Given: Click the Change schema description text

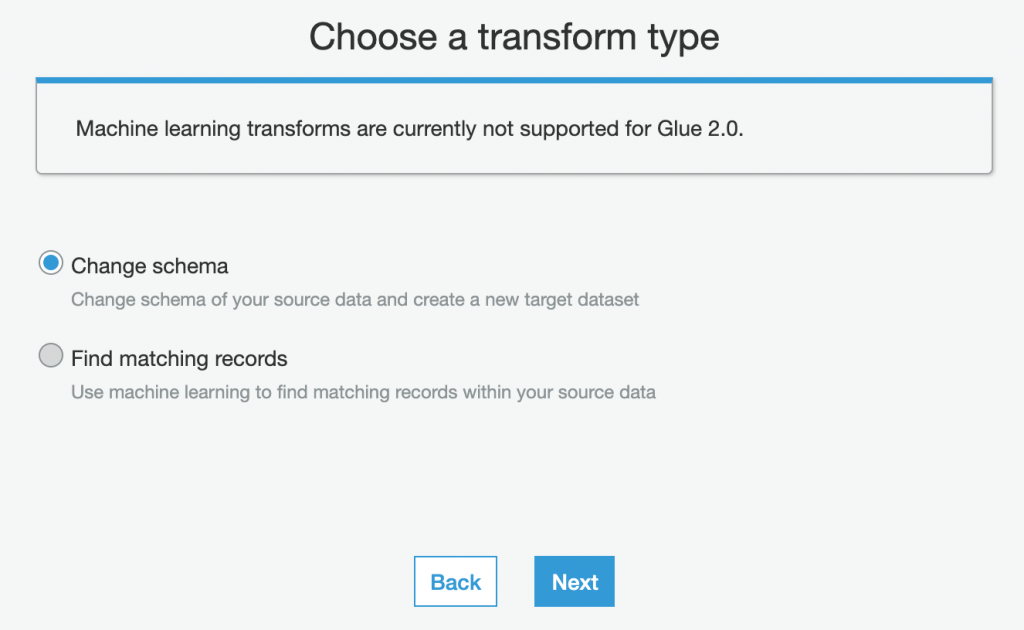Looking at the screenshot, I should point(354,299).
